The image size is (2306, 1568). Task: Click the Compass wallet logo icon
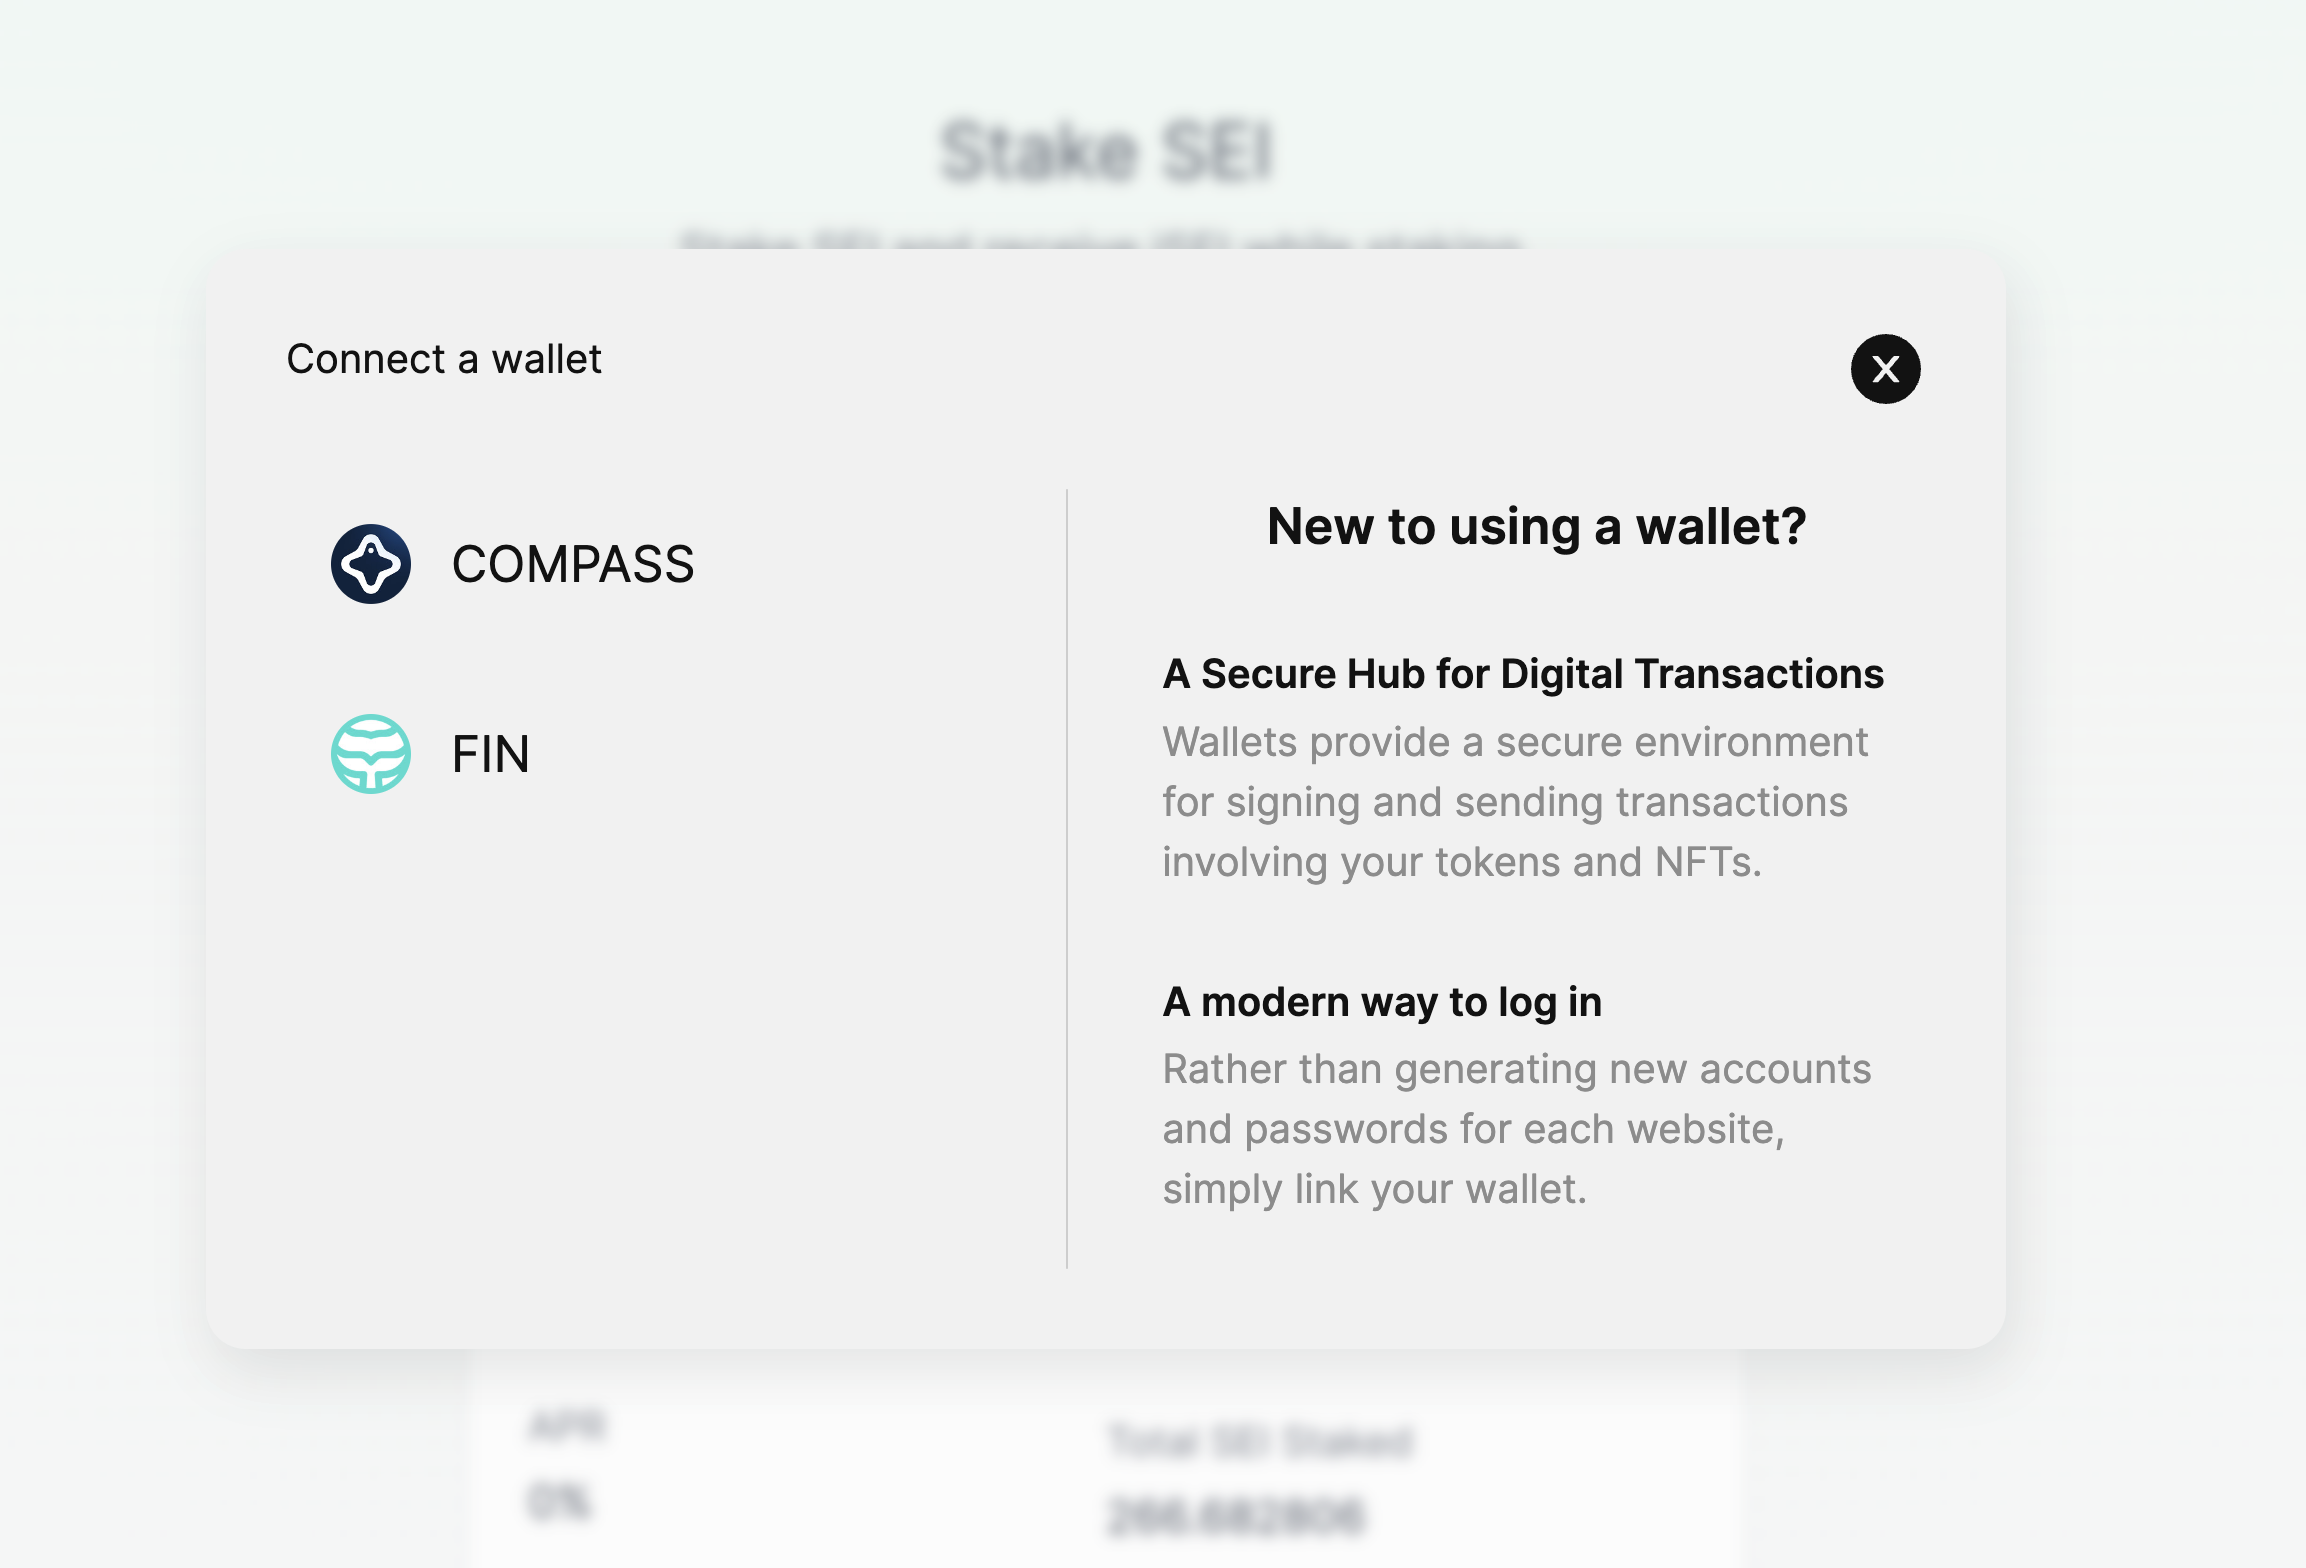371,564
